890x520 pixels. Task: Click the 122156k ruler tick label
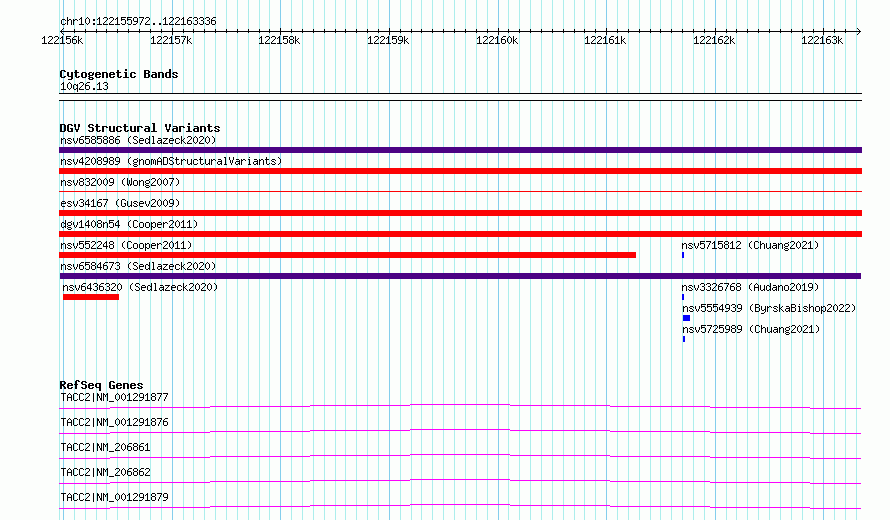tap(62, 40)
